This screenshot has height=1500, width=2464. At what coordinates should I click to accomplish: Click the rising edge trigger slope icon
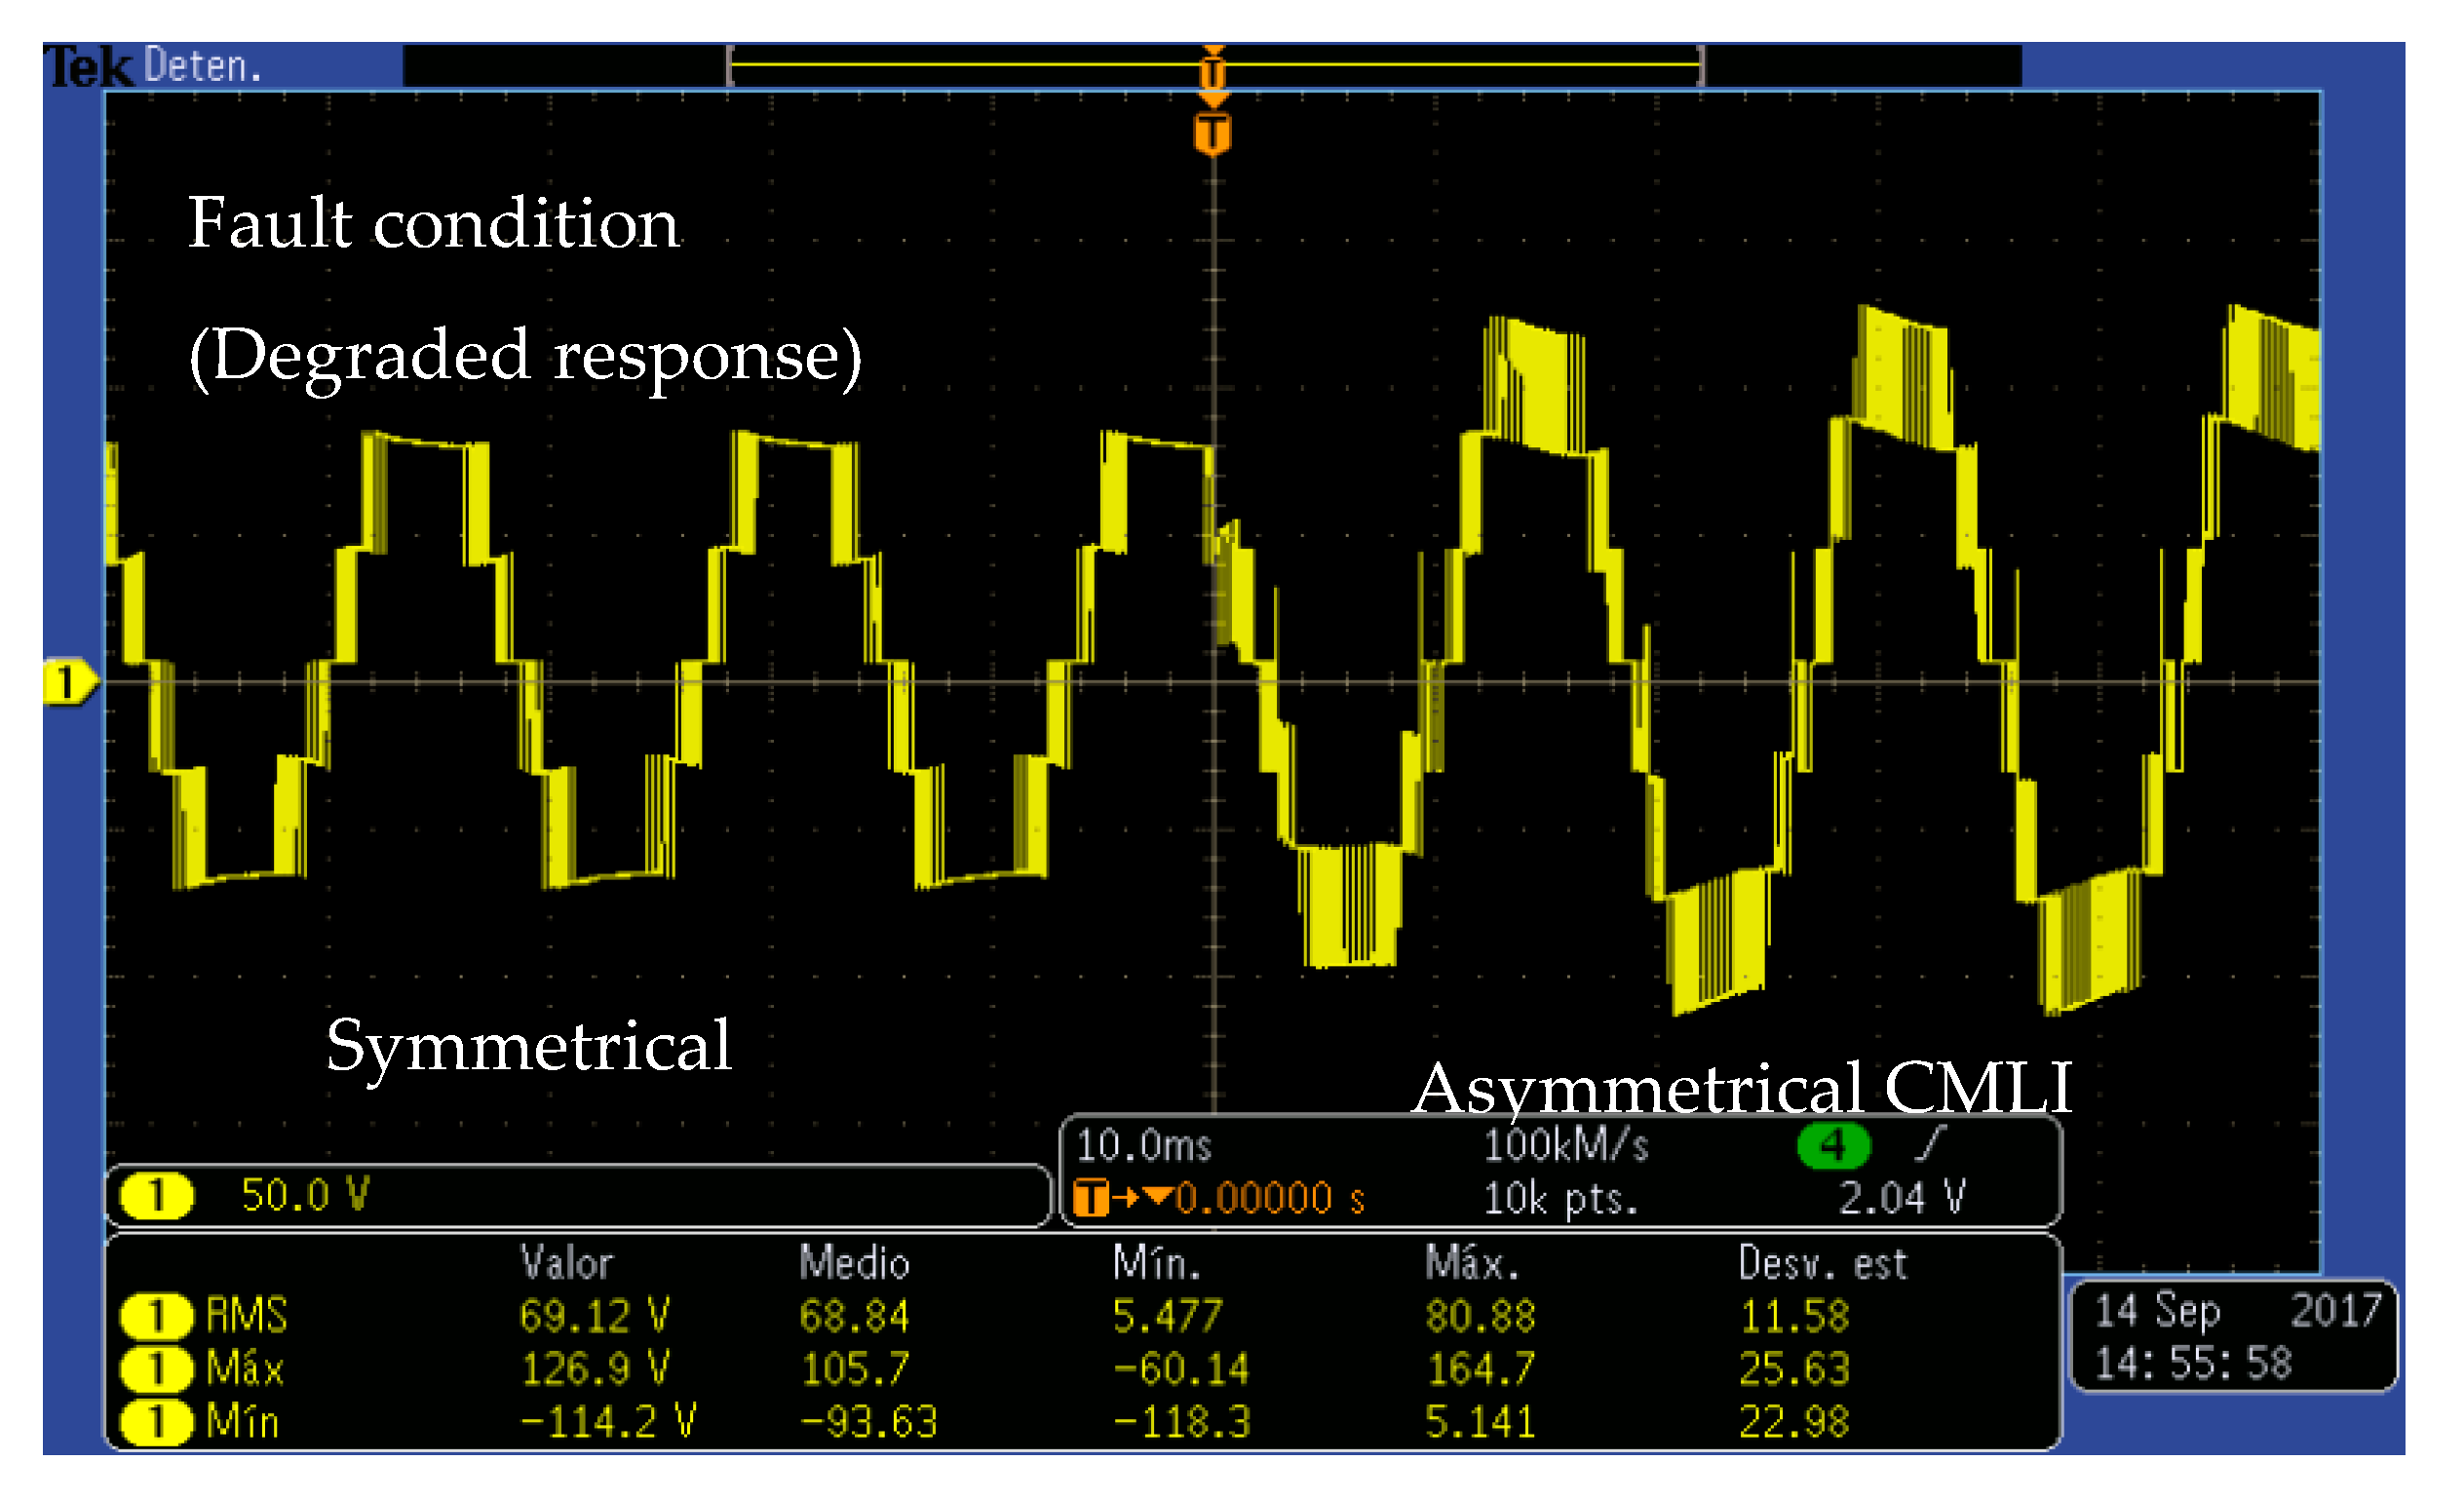pyautogui.click(x=1932, y=1145)
